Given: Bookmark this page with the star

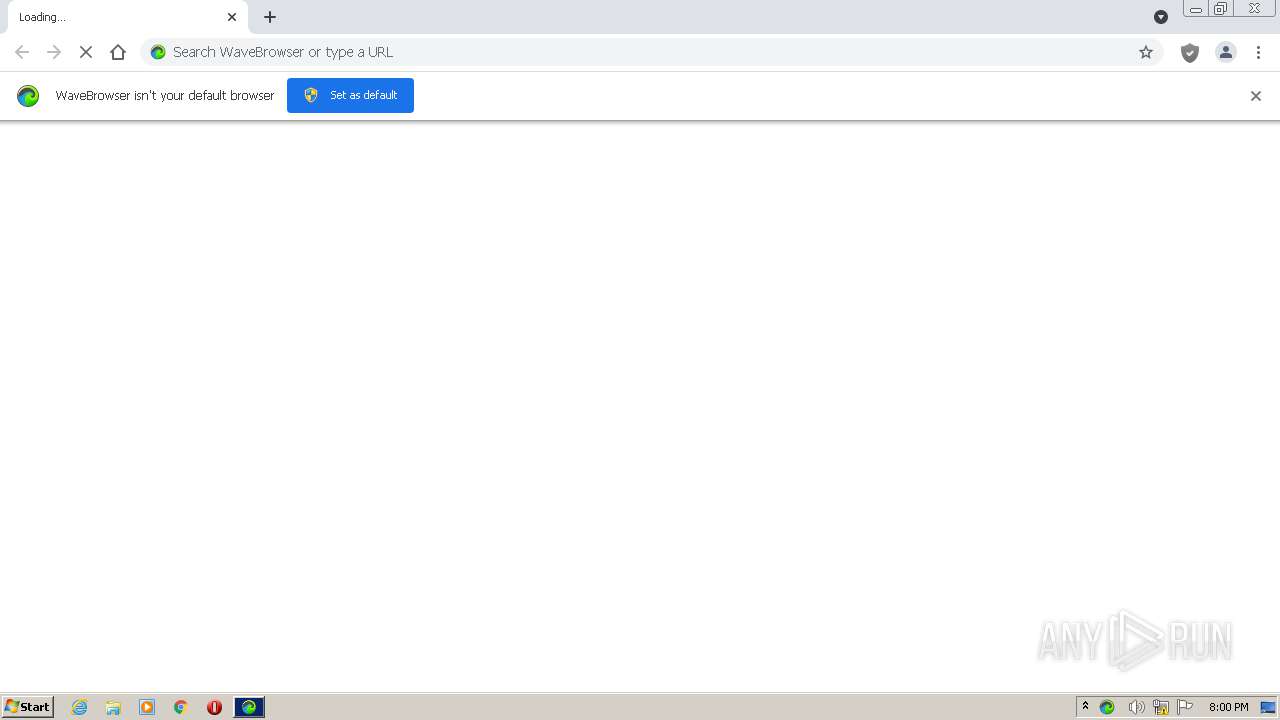Looking at the screenshot, I should 1146,52.
